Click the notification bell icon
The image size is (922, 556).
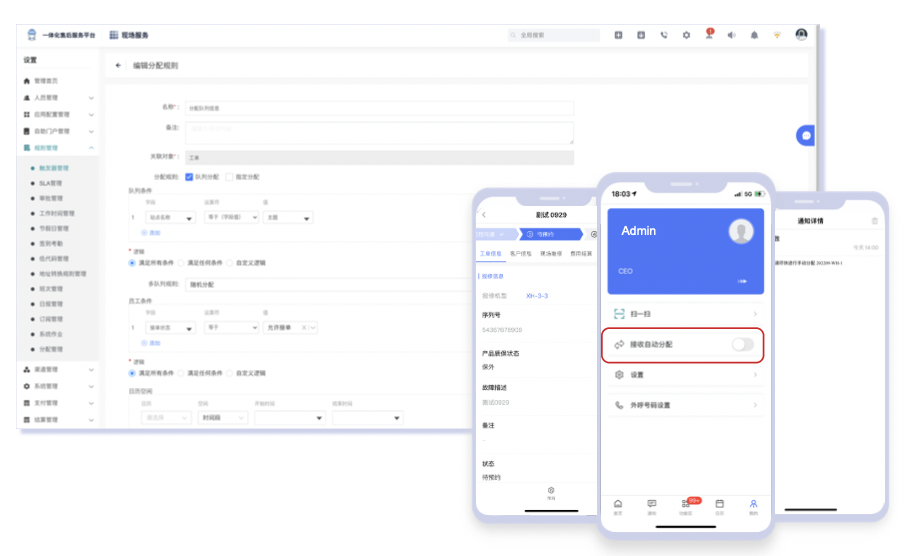[x=754, y=35]
